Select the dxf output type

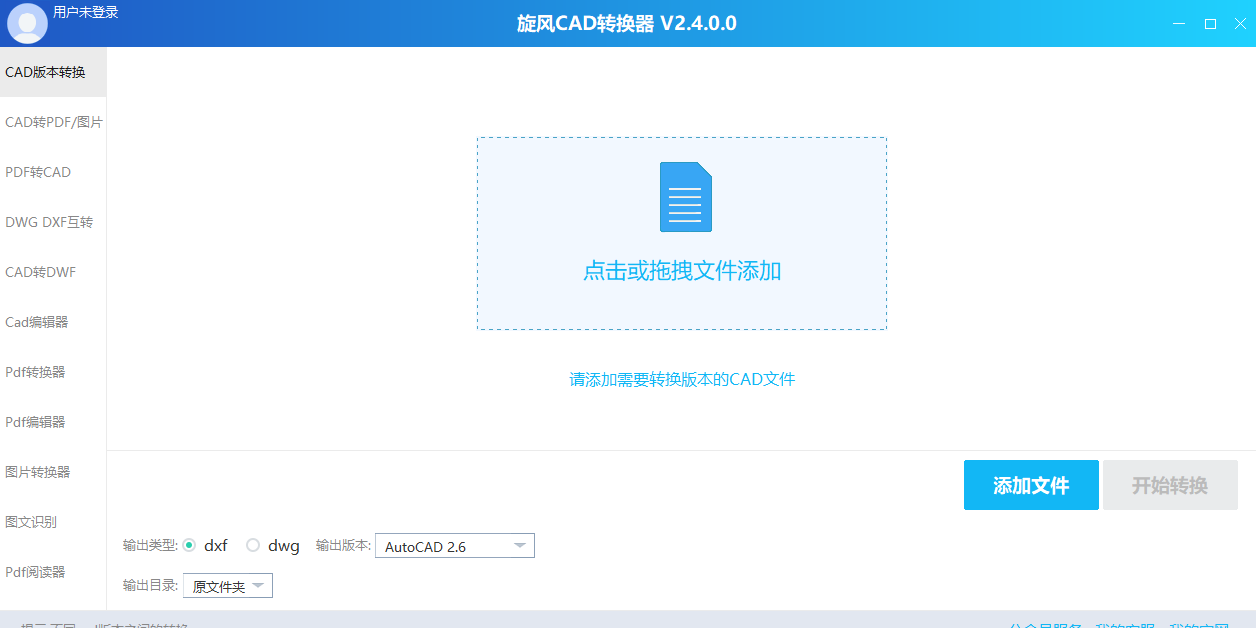coord(190,545)
